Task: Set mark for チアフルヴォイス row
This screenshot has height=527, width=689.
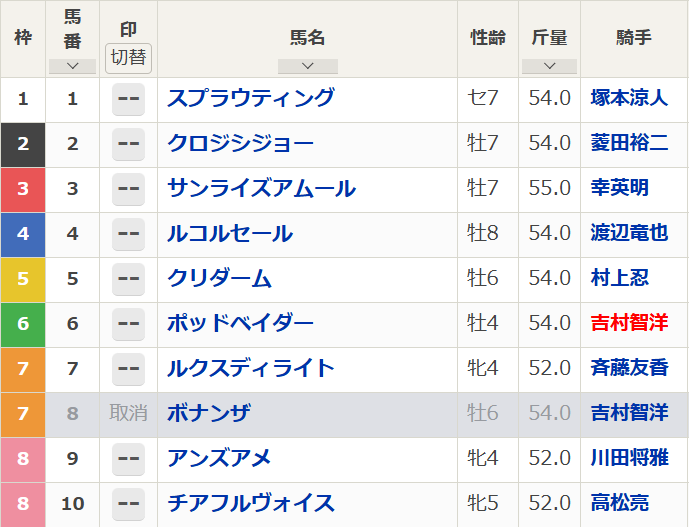Action: point(128,504)
